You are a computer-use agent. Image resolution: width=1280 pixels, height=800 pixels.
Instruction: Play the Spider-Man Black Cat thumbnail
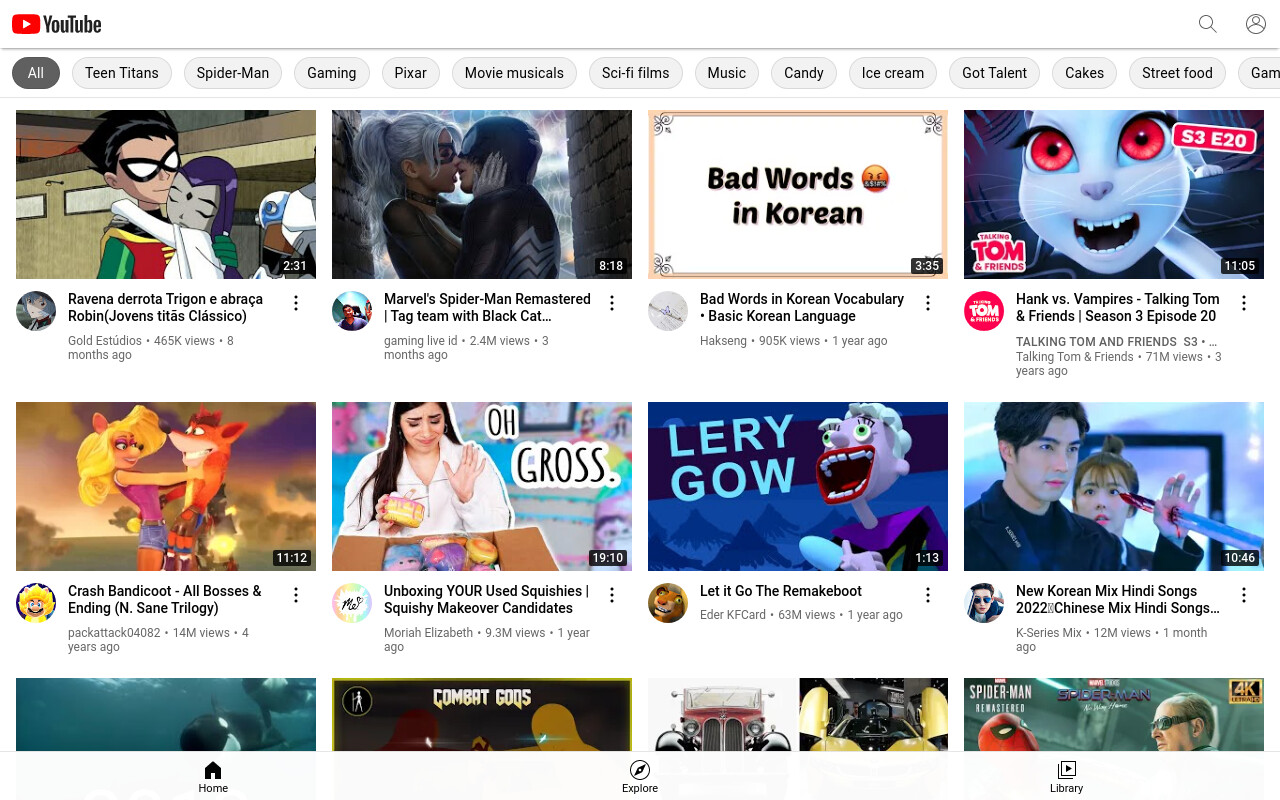482,194
